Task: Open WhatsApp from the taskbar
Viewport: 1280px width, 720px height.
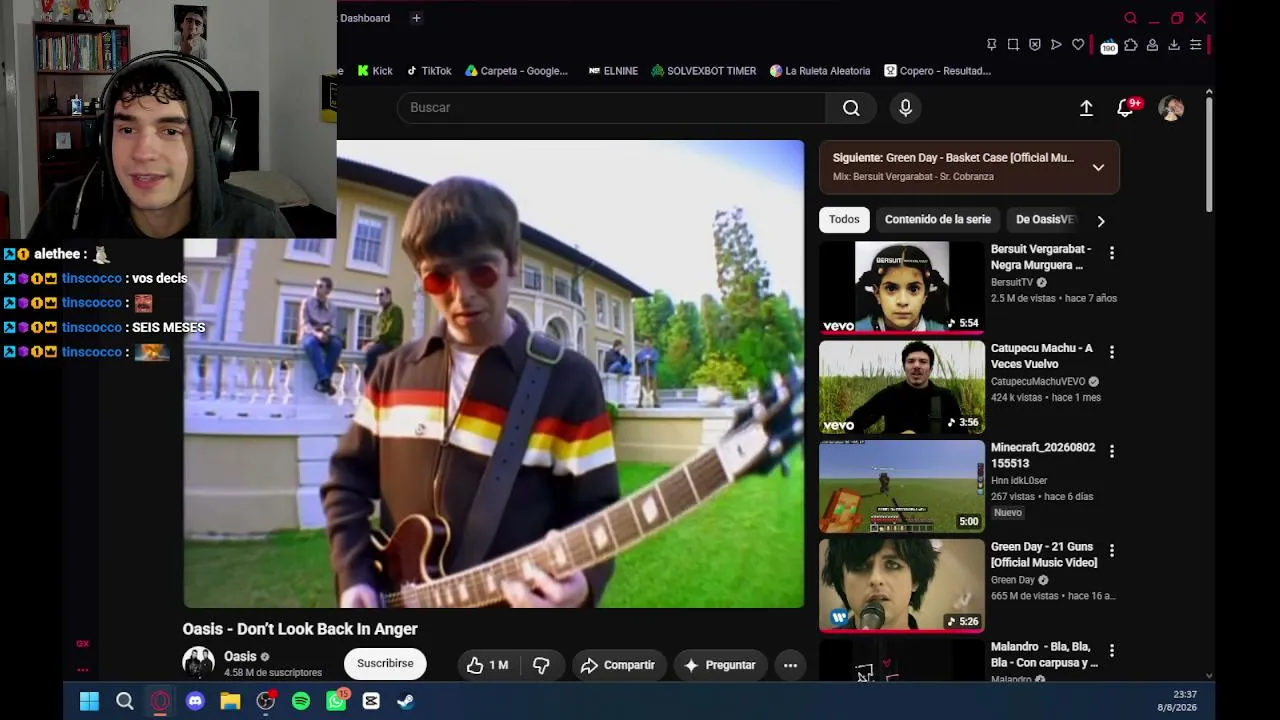Action: [337, 701]
